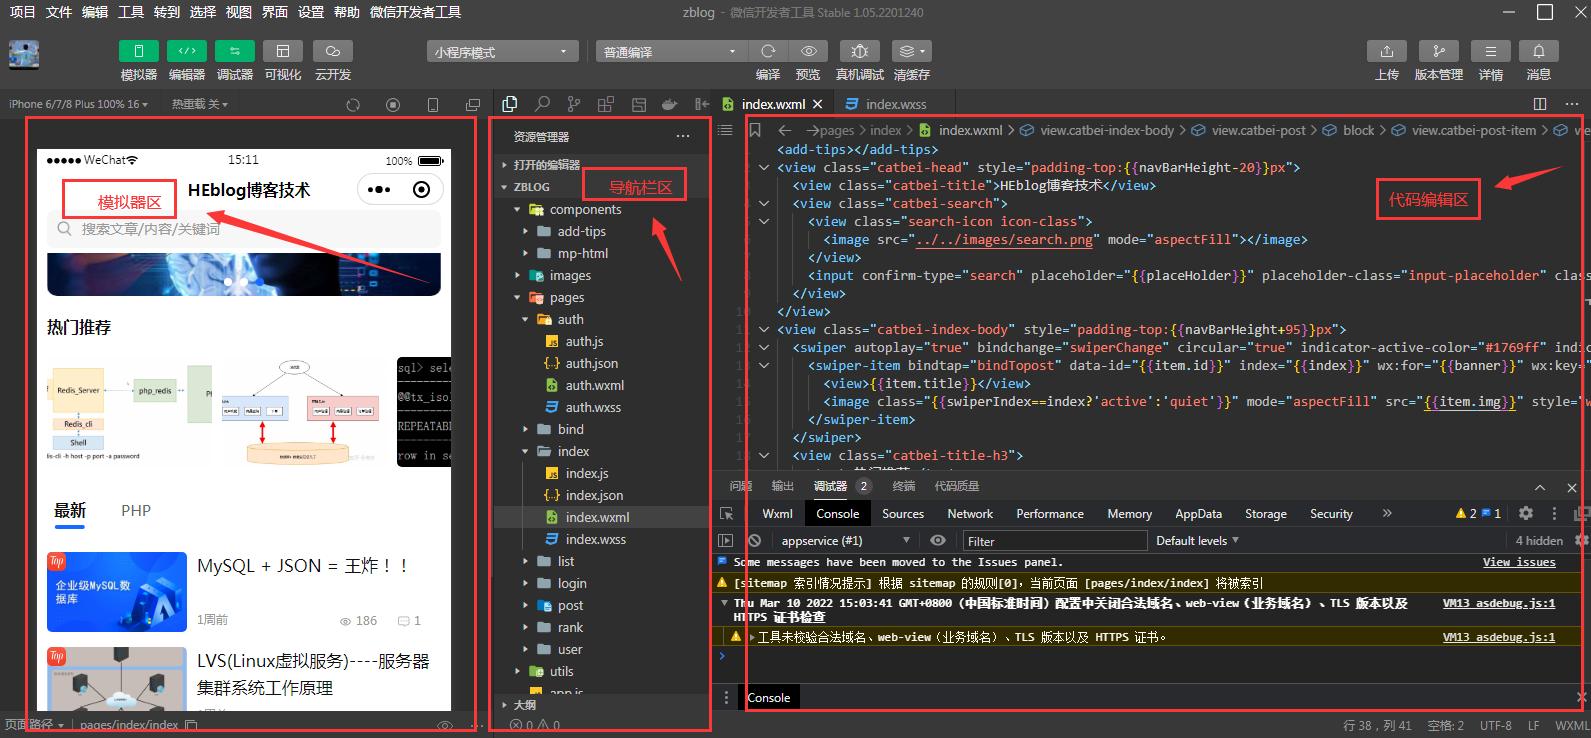
Task: Click the inspect element picker icon
Action: 727,514
